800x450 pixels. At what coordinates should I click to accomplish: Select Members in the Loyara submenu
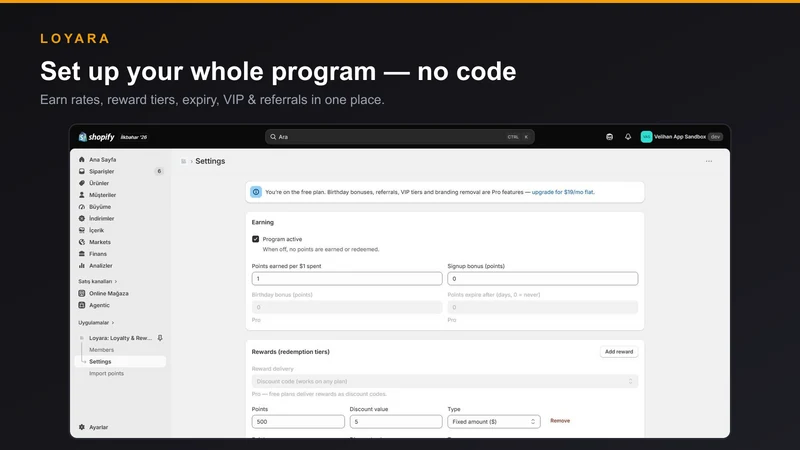(x=102, y=349)
